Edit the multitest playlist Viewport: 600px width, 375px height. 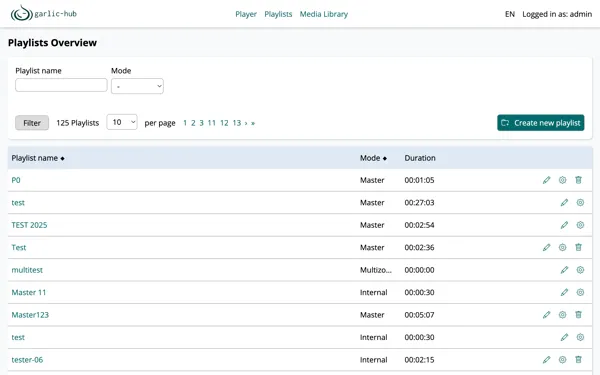[564, 270]
